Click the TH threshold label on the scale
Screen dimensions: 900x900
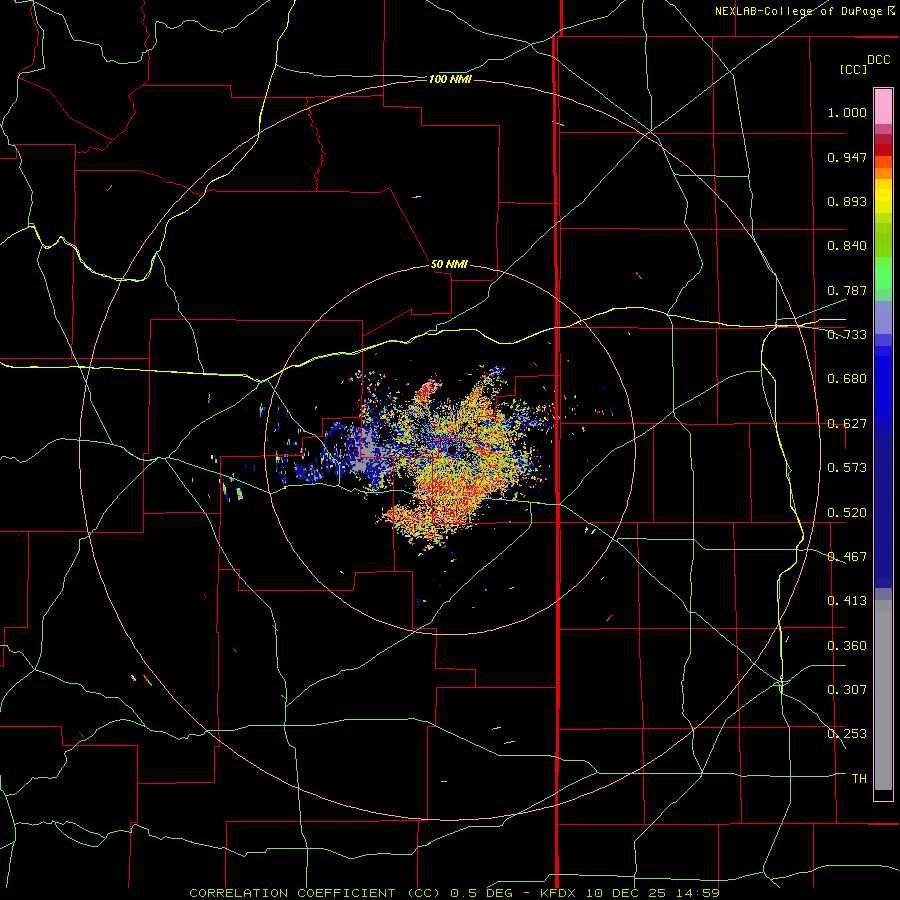(859, 779)
